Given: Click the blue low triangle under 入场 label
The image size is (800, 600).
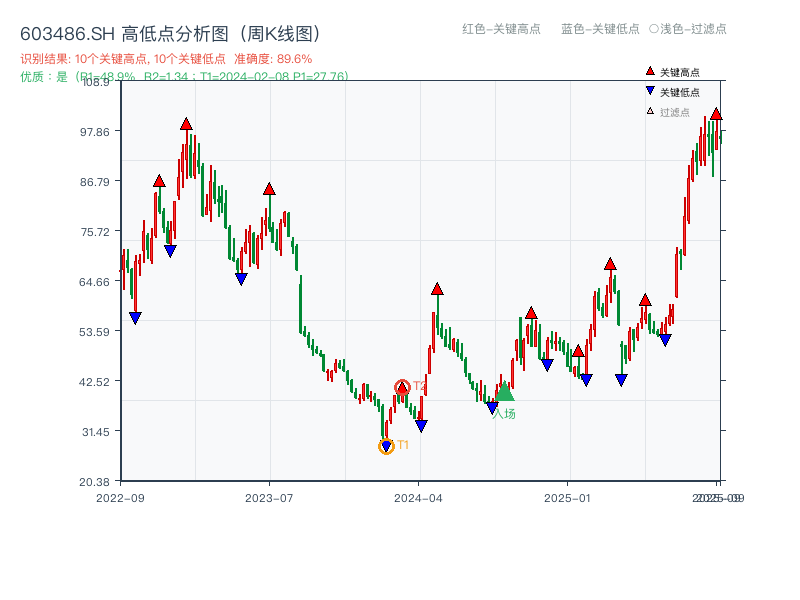Looking at the screenshot, I should pyautogui.click(x=490, y=407).
